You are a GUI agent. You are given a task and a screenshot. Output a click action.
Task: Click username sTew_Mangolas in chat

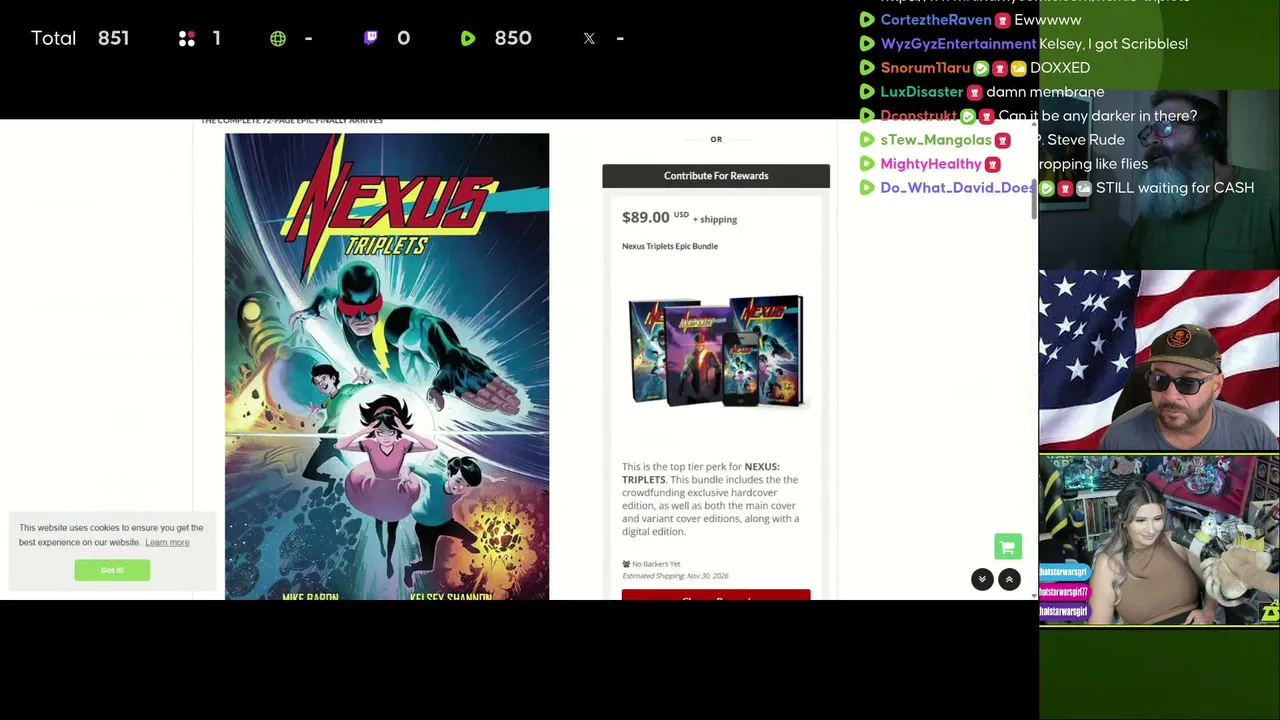(x=936, y=140)
